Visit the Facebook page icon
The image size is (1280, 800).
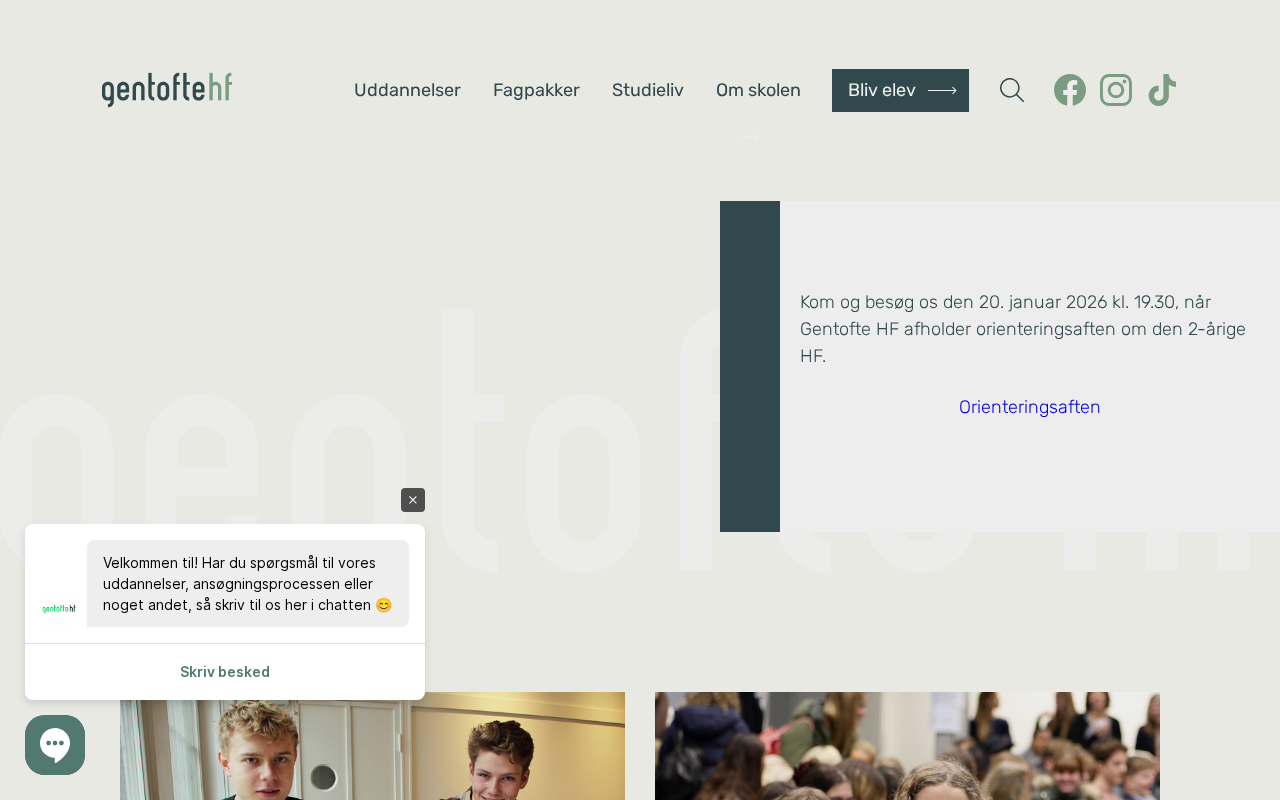[x=1070, y=90]
